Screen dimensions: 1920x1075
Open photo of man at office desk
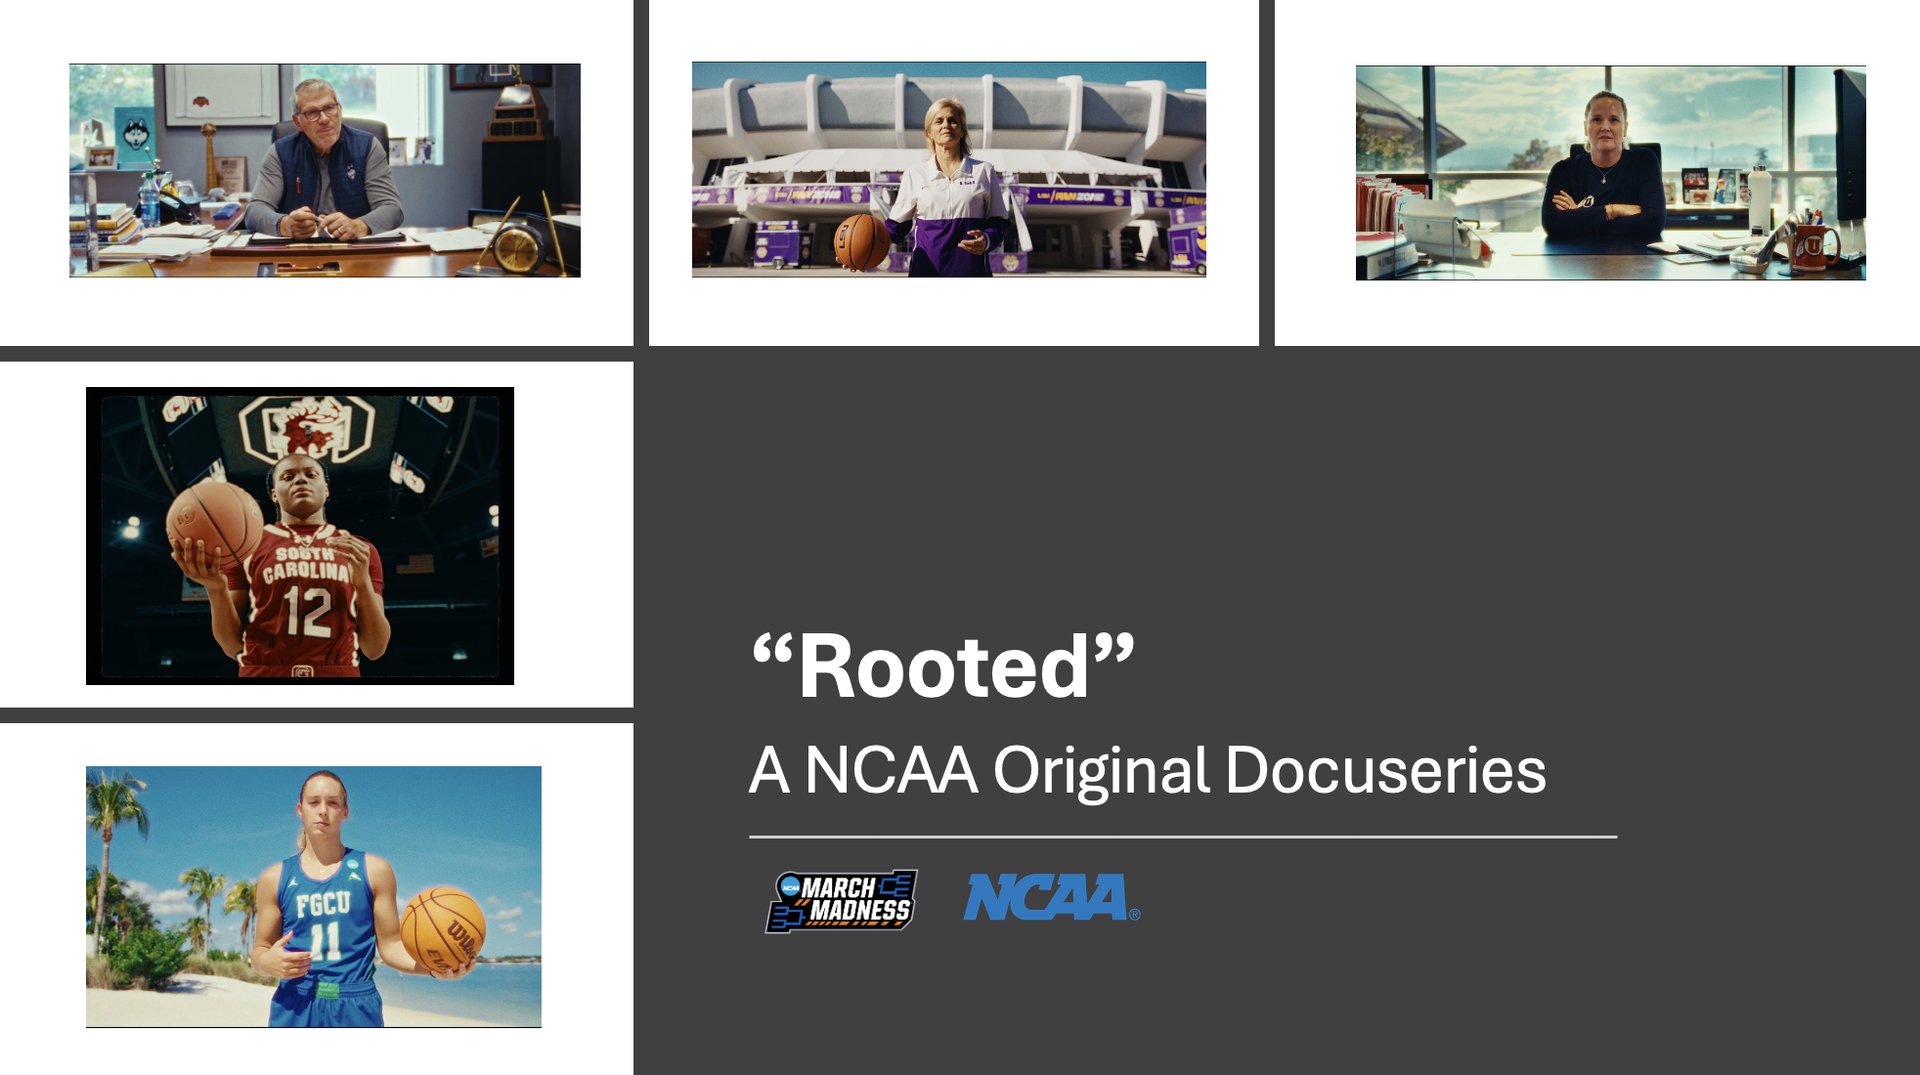pos(325,170)
